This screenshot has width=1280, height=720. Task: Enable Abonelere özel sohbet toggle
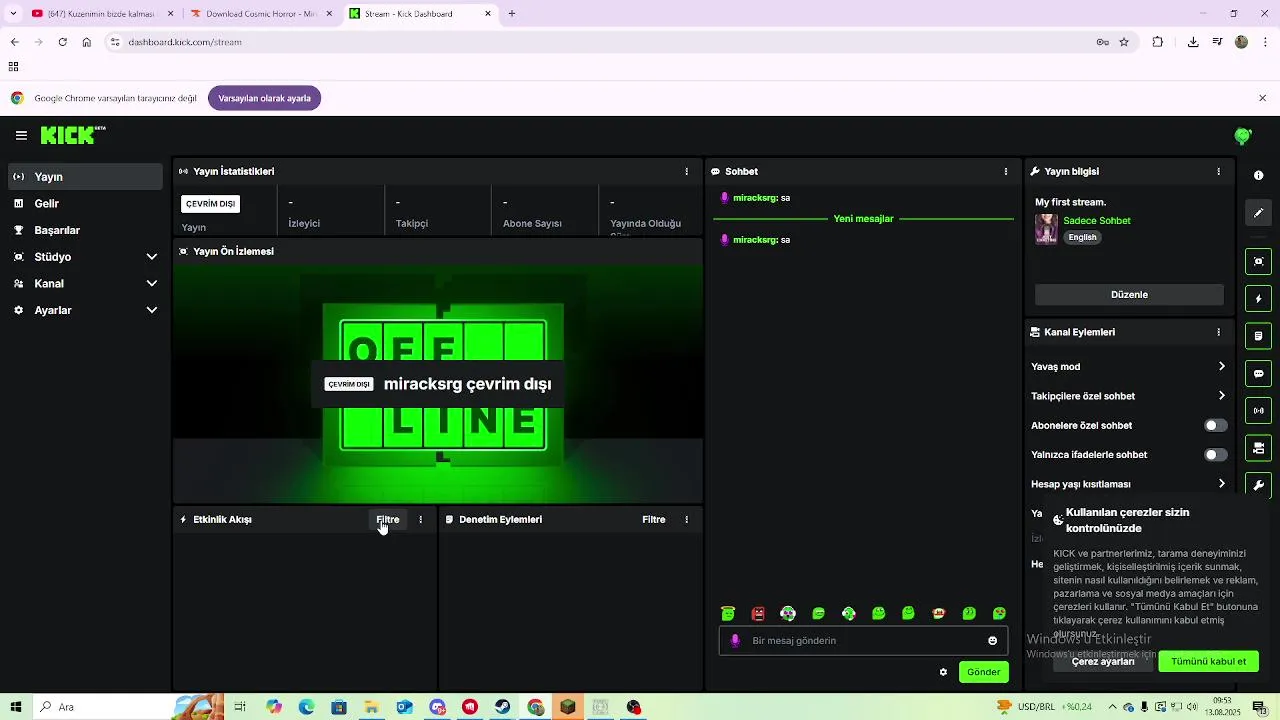[x=1215, y=425]
